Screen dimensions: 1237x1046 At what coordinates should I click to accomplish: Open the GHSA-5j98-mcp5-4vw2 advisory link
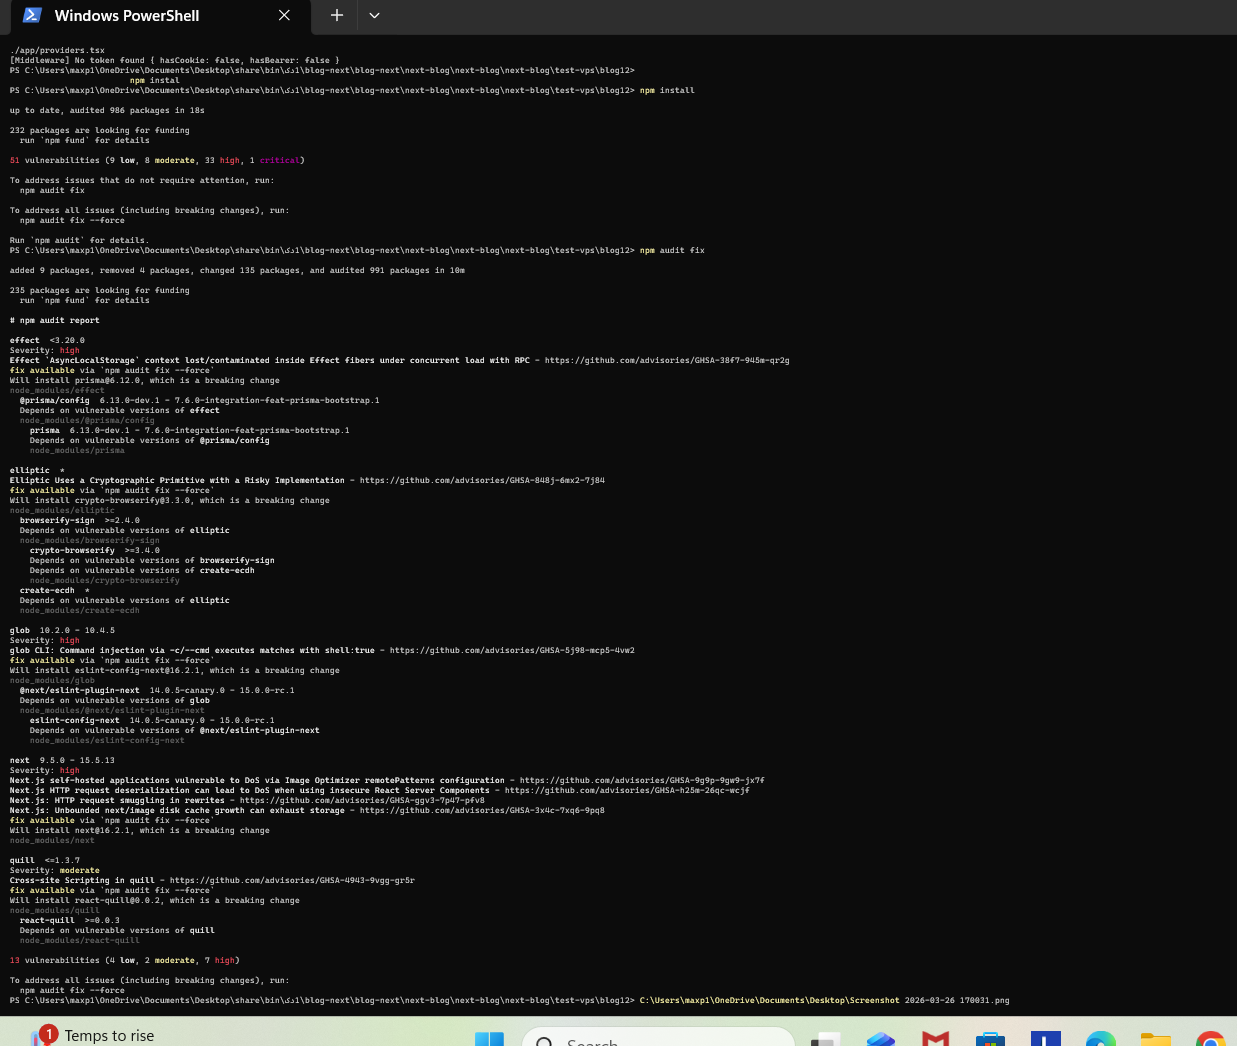512,650
